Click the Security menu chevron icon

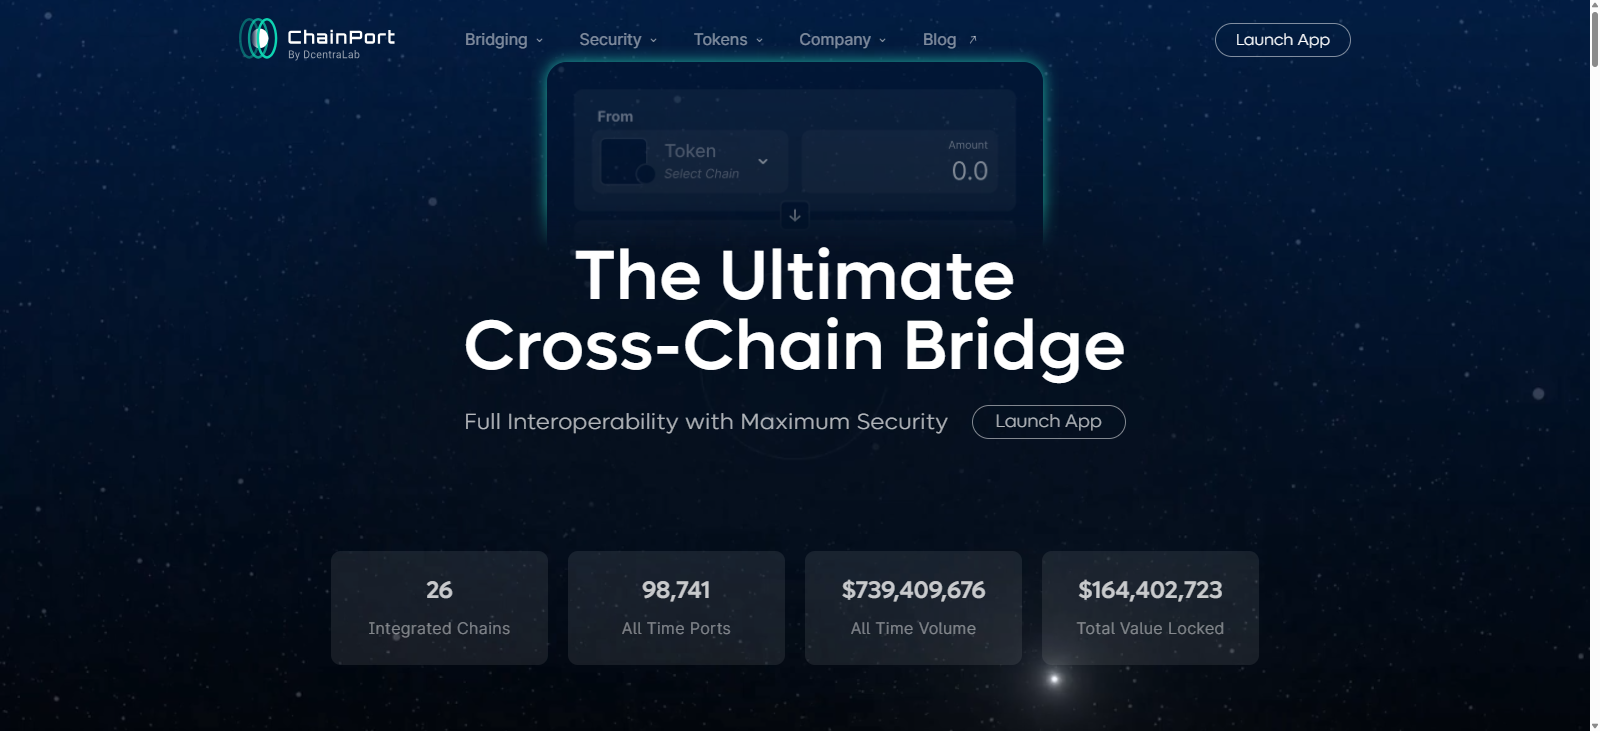[x=652, y=41]
